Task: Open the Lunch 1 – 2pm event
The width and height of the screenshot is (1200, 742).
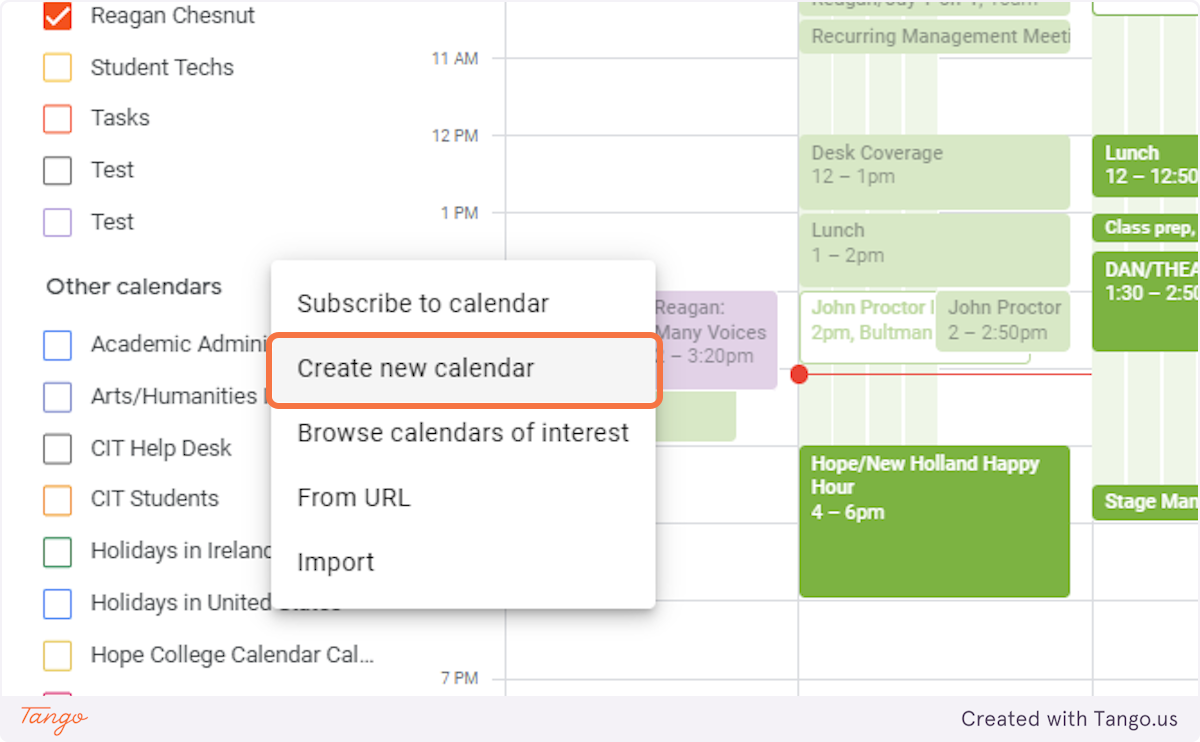Action: click(933, 249)
